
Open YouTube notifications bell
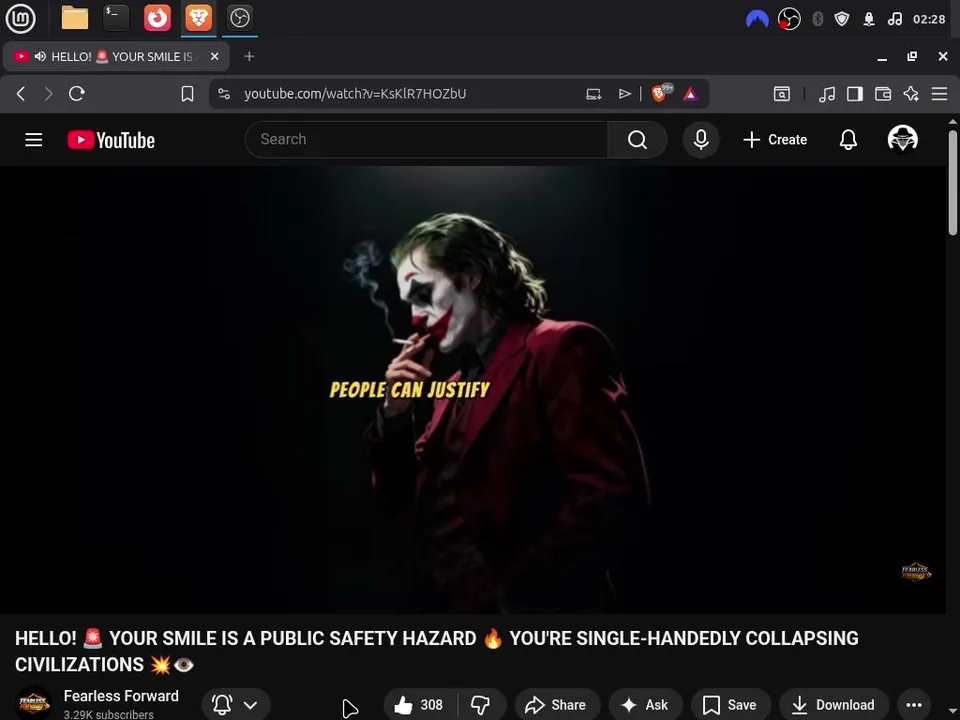point(848,140)
